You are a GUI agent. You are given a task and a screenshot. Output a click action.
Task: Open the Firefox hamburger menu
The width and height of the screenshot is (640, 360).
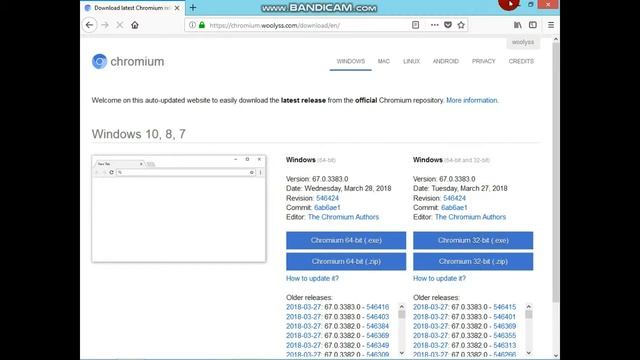pos(551,25)
